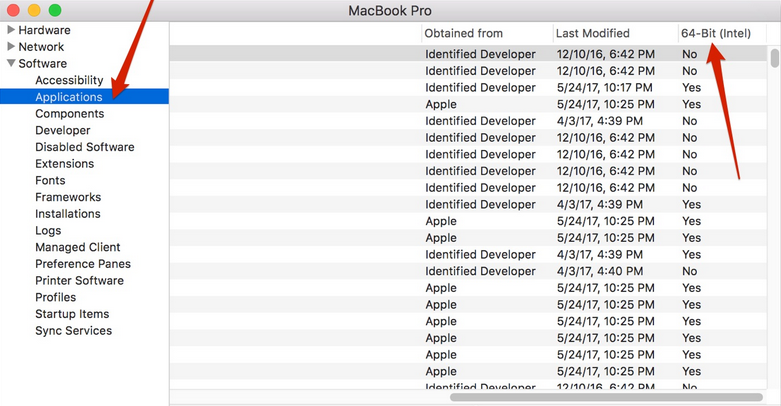View Printer Software section
This screenshot has height=406, width=781.
pos(79,280)
